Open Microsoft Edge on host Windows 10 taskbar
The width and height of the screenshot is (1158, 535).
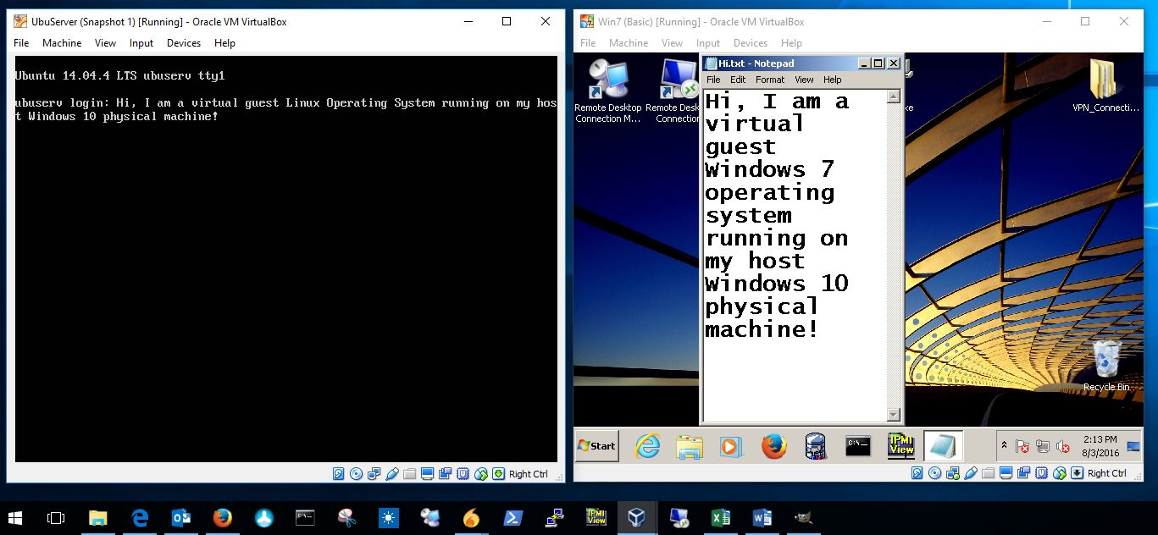click(x=140, y=518)
